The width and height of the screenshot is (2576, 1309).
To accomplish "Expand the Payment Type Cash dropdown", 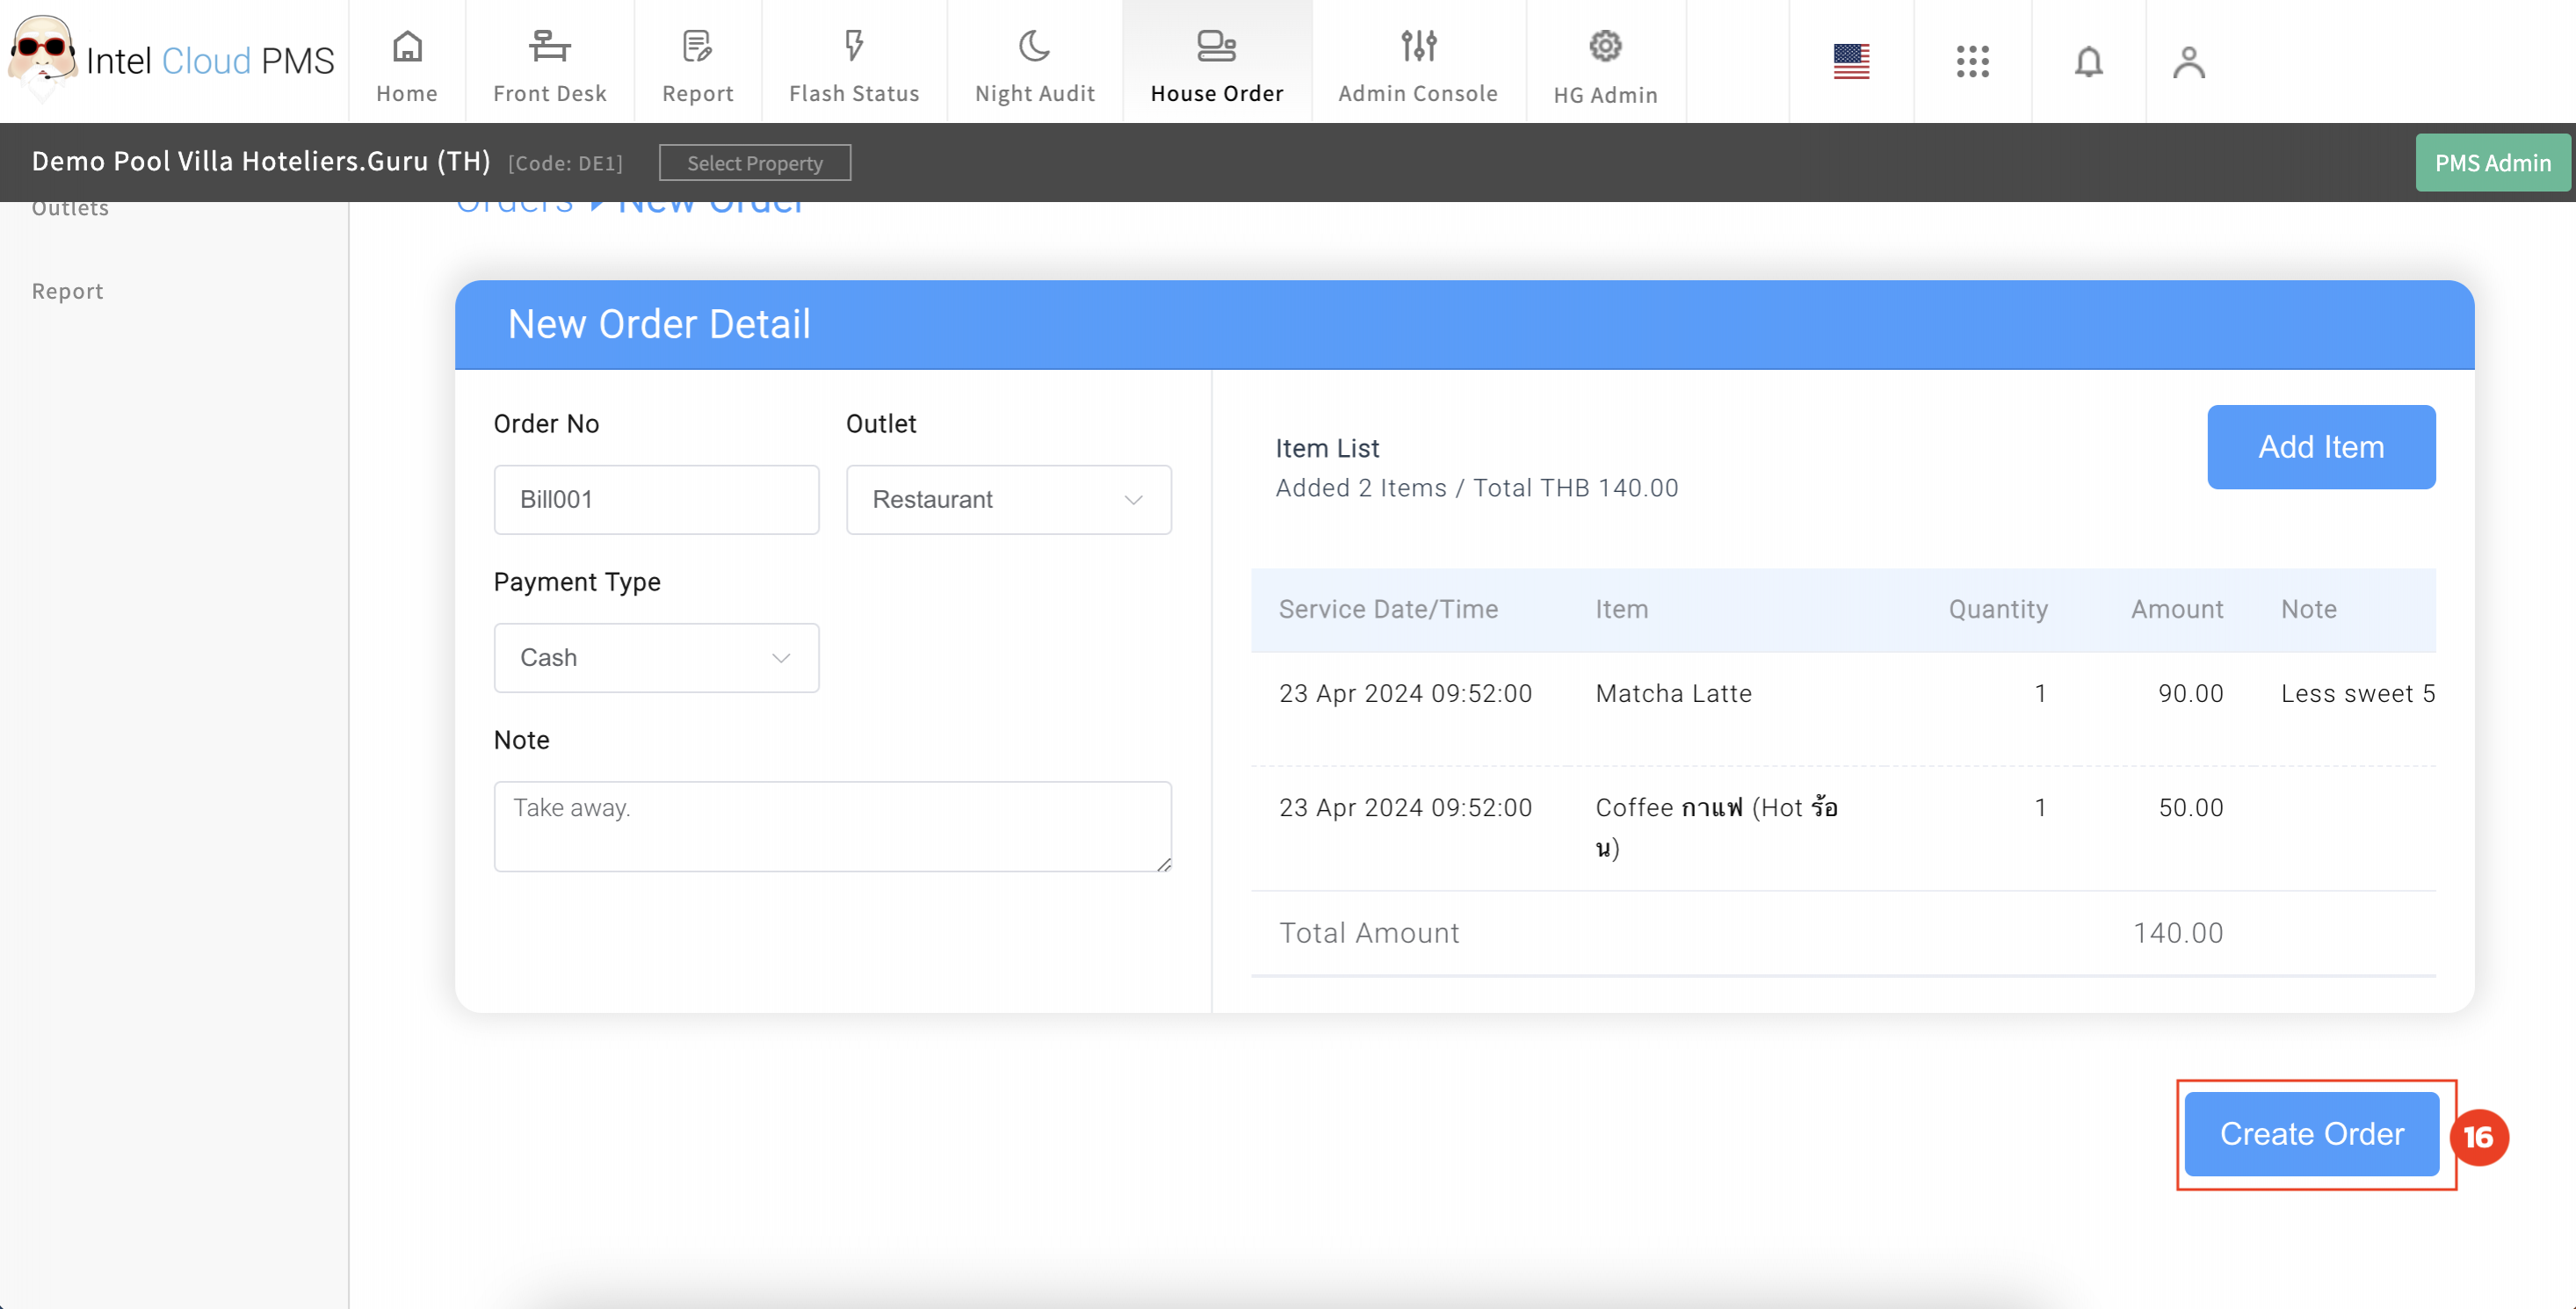I will tap(656, 657).
